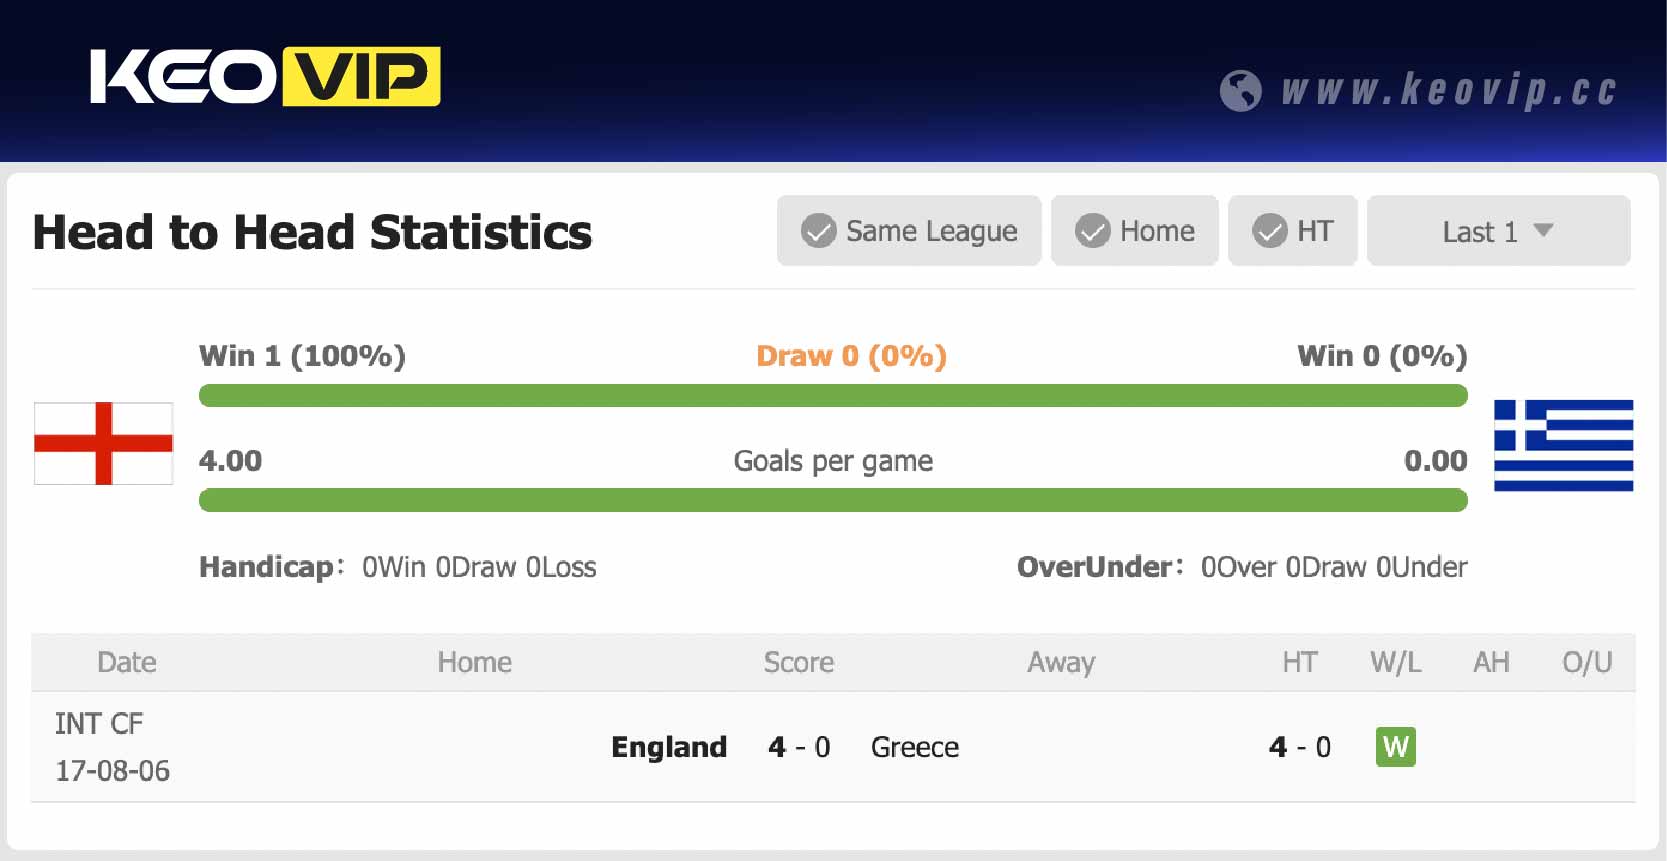1667x861 pixels.
Task: Toggle the Same League checkbox
Action: click(819, 231)
